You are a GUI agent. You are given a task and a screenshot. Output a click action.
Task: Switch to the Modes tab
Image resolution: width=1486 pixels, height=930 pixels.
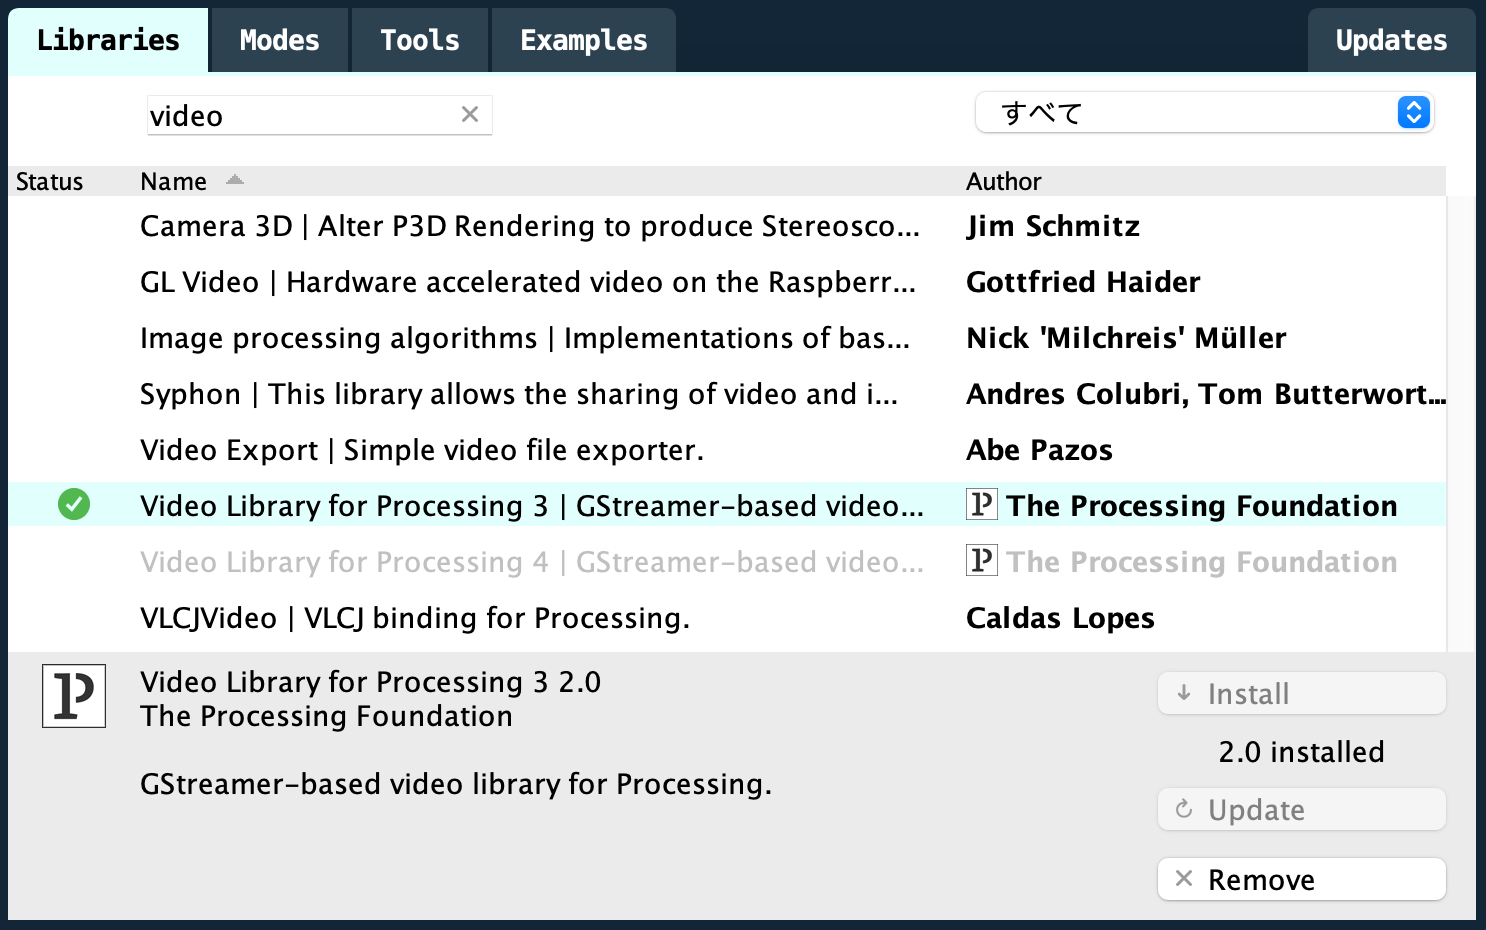coord(279,40)
